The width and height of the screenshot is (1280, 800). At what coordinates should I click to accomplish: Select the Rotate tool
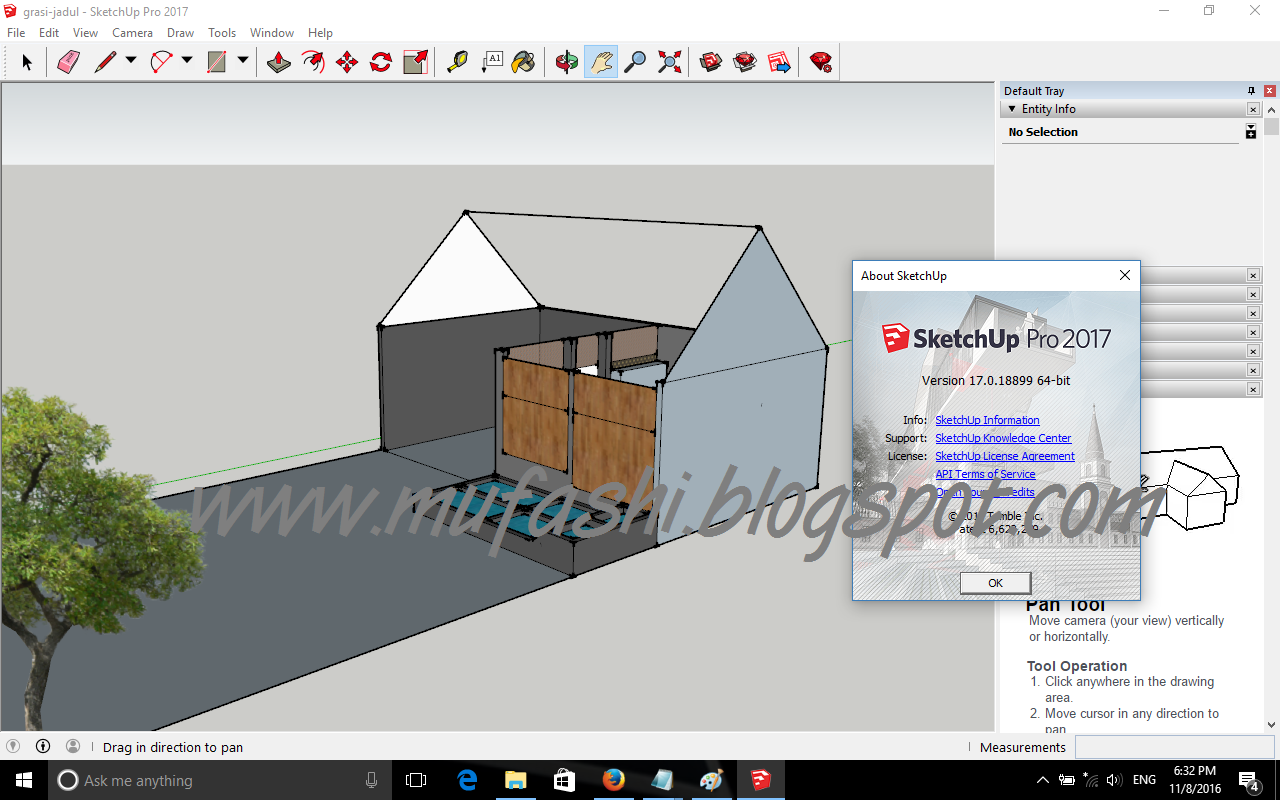381,62
